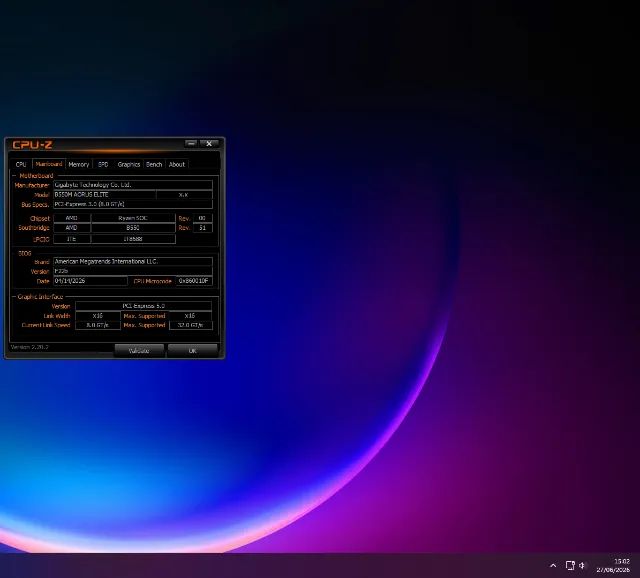Select the Mainboard tab
The width and height of the screenshot is (640, 578).
tap(49, 164)
